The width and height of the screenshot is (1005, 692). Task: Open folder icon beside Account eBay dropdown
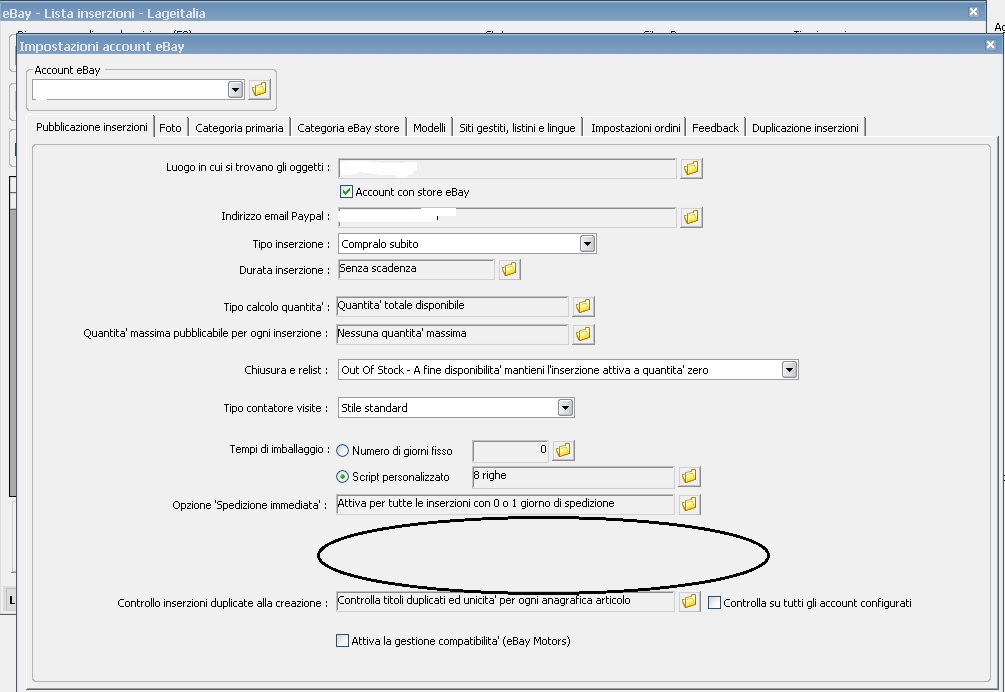(x=259, y=89)
